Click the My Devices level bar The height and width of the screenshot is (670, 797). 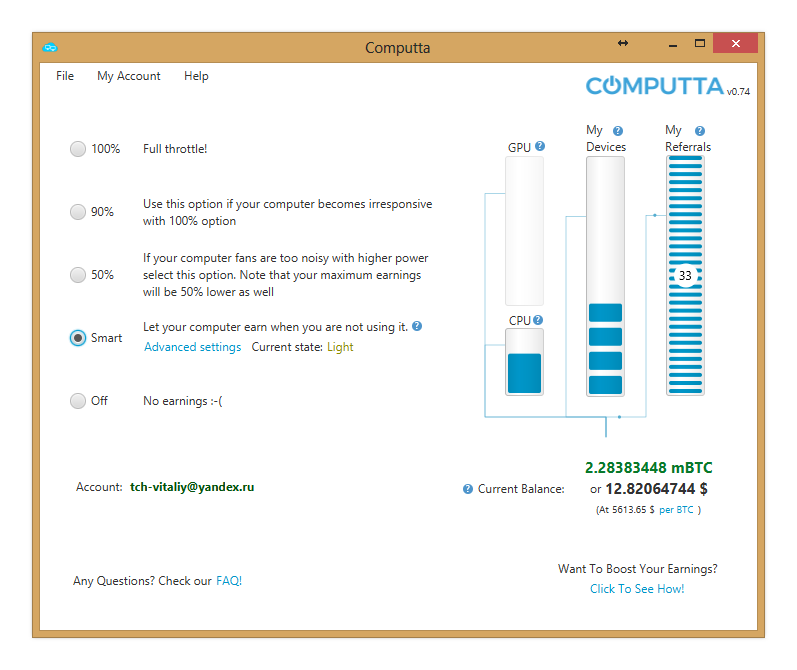[605, 276]
